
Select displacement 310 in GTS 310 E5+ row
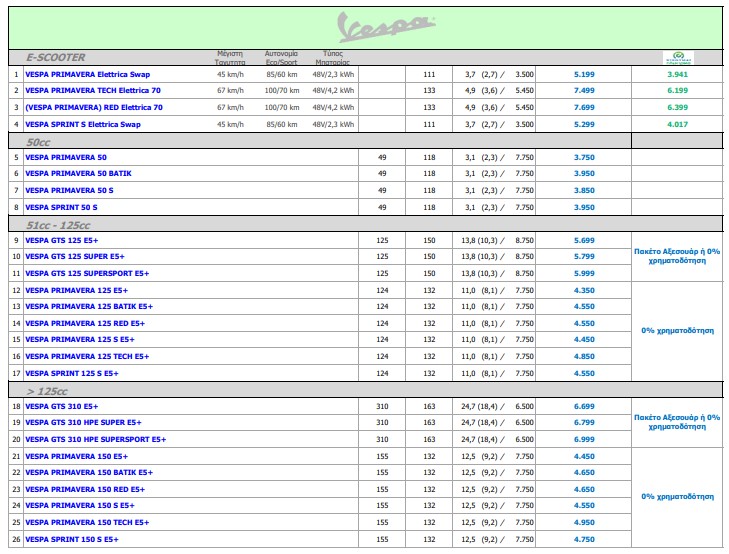382,407
